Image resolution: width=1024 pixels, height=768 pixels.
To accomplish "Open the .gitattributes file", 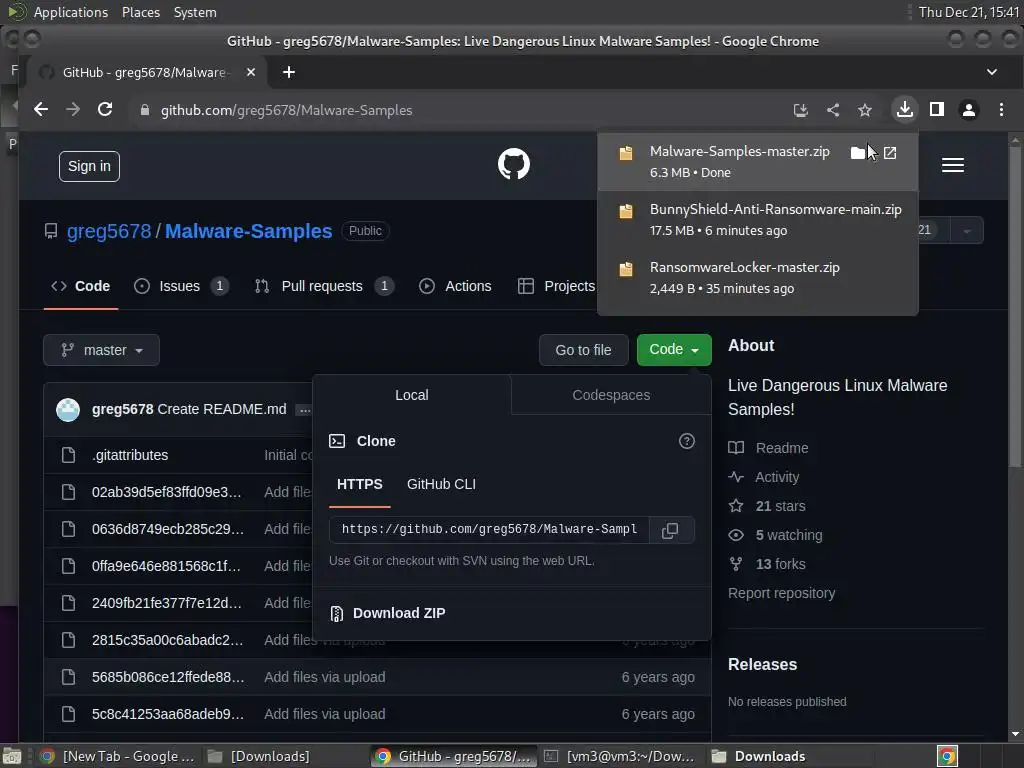I will tap(130, 455).
